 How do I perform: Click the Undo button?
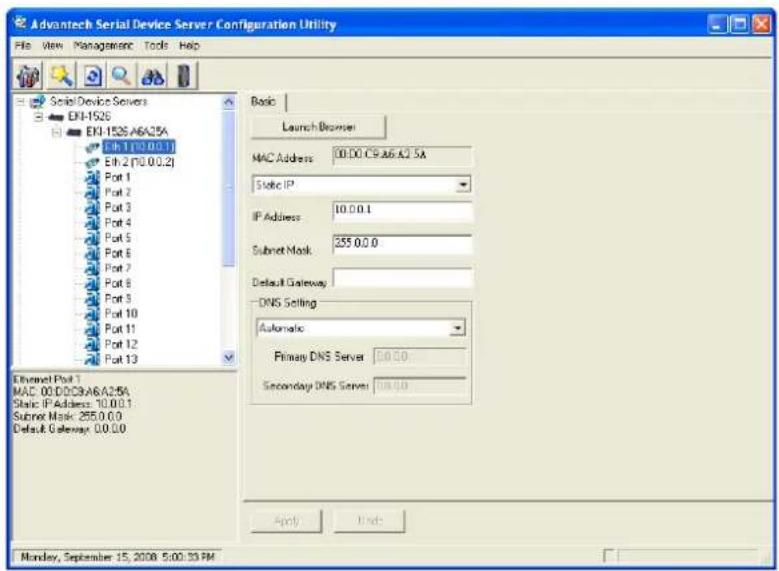pos(370,521)
